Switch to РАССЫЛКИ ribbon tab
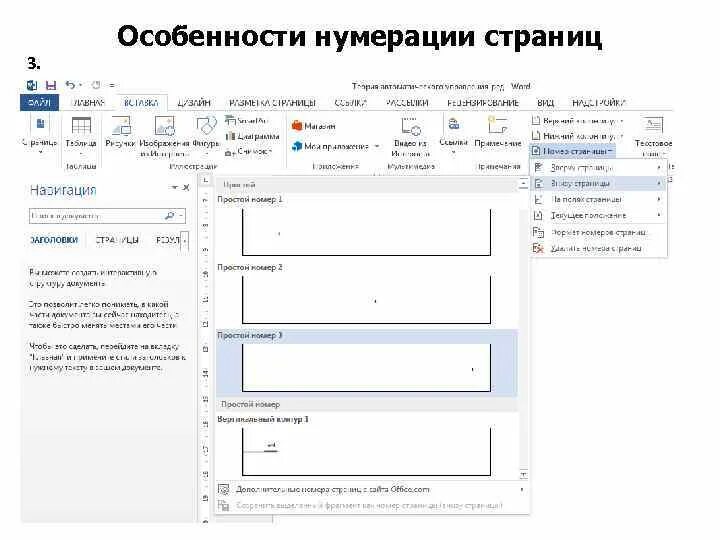 pyautogui.click(x=407, y=102)
